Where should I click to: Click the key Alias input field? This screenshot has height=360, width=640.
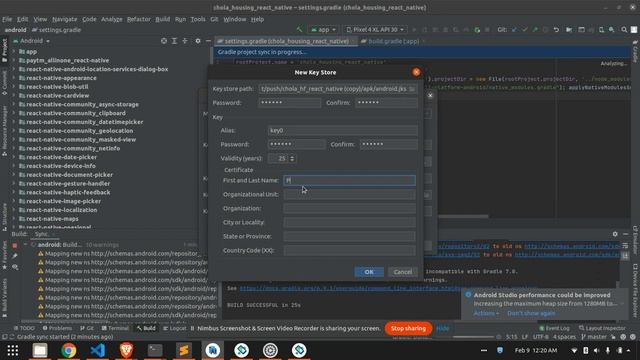click(x=342, y=131)
